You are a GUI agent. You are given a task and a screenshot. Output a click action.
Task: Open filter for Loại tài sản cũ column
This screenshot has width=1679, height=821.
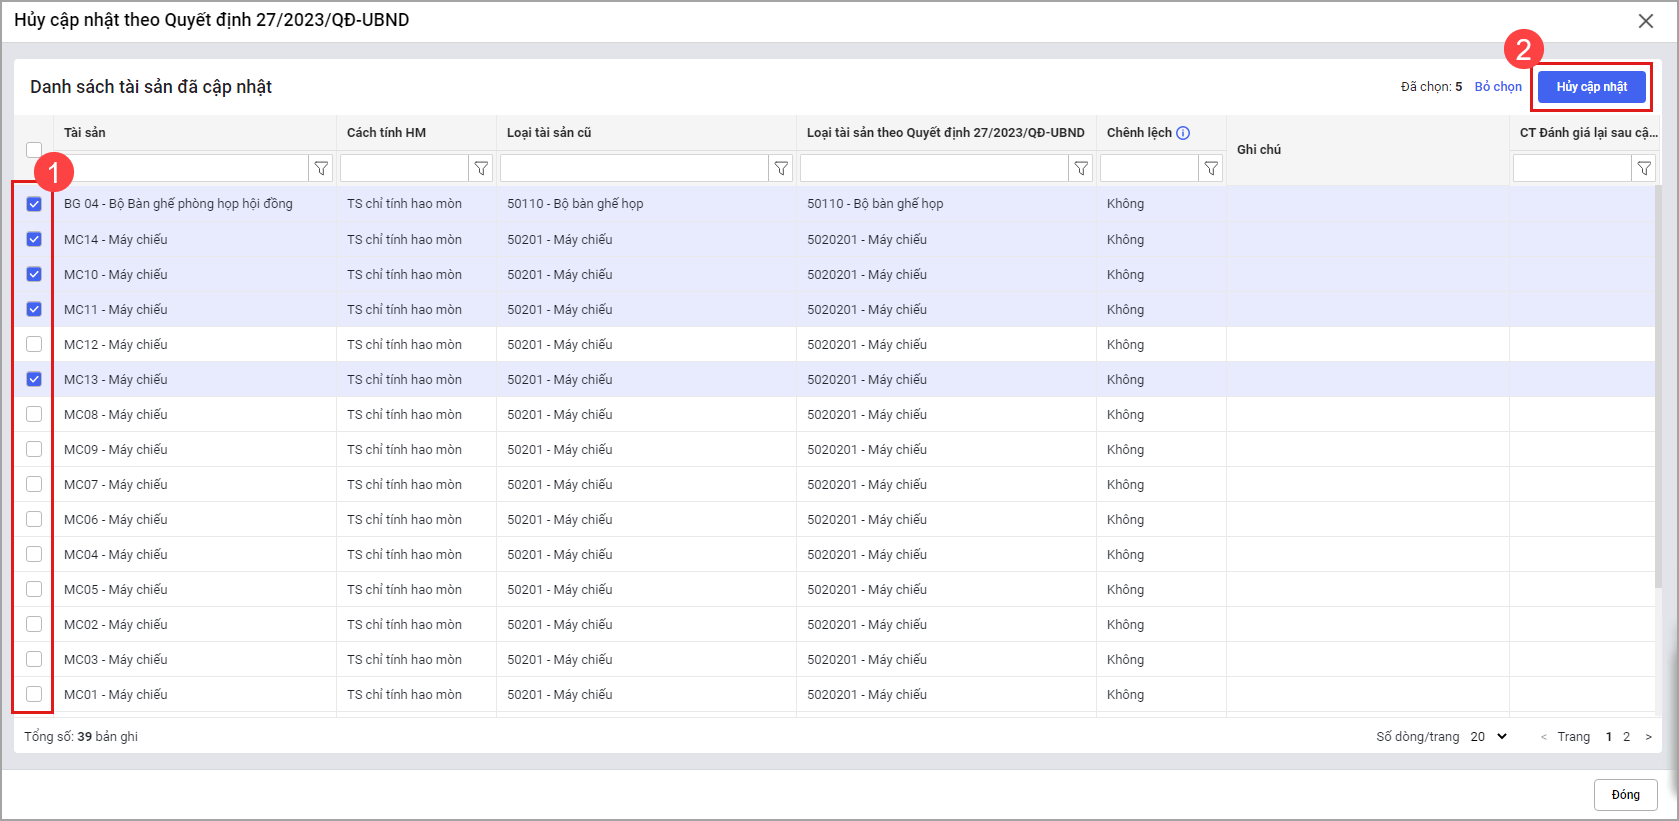781,169
